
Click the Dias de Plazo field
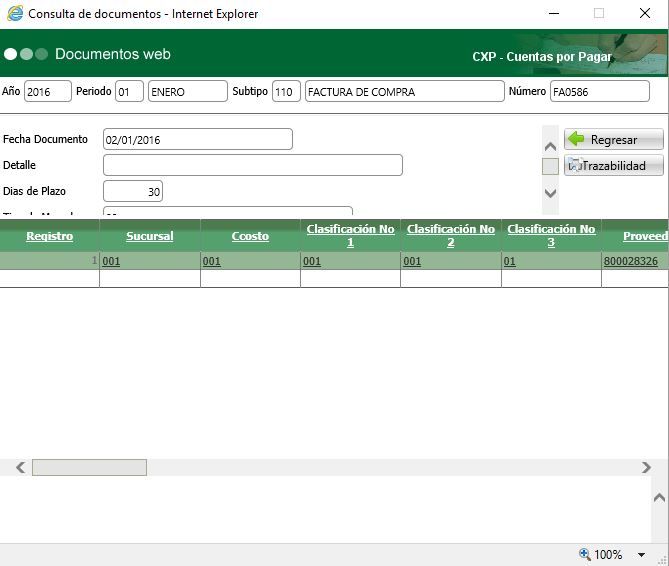click(x=133, y=191)
